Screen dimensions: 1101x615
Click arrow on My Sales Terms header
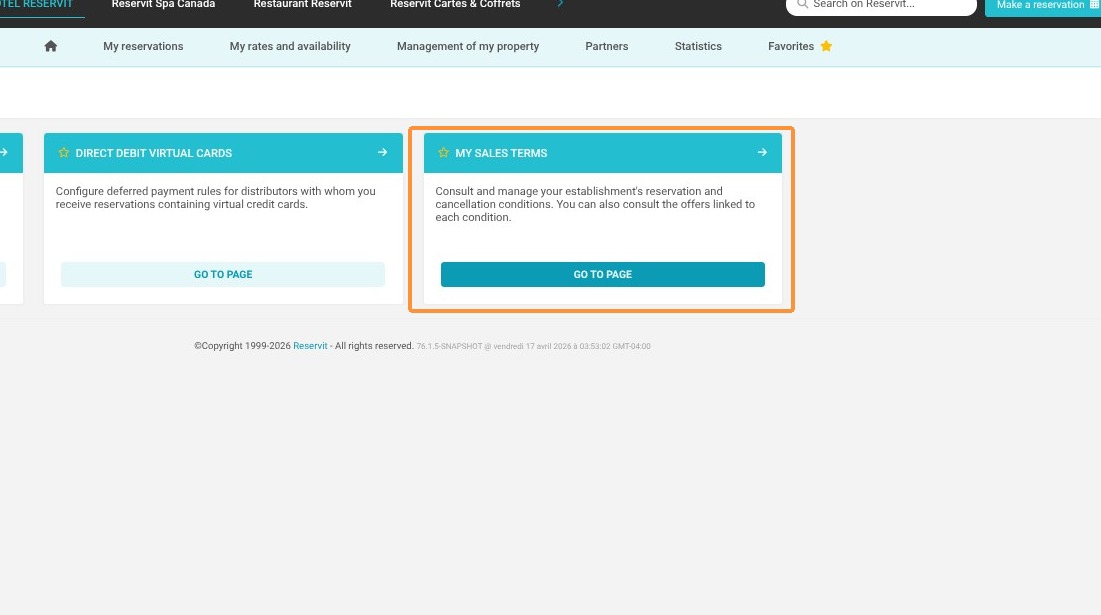762,152
